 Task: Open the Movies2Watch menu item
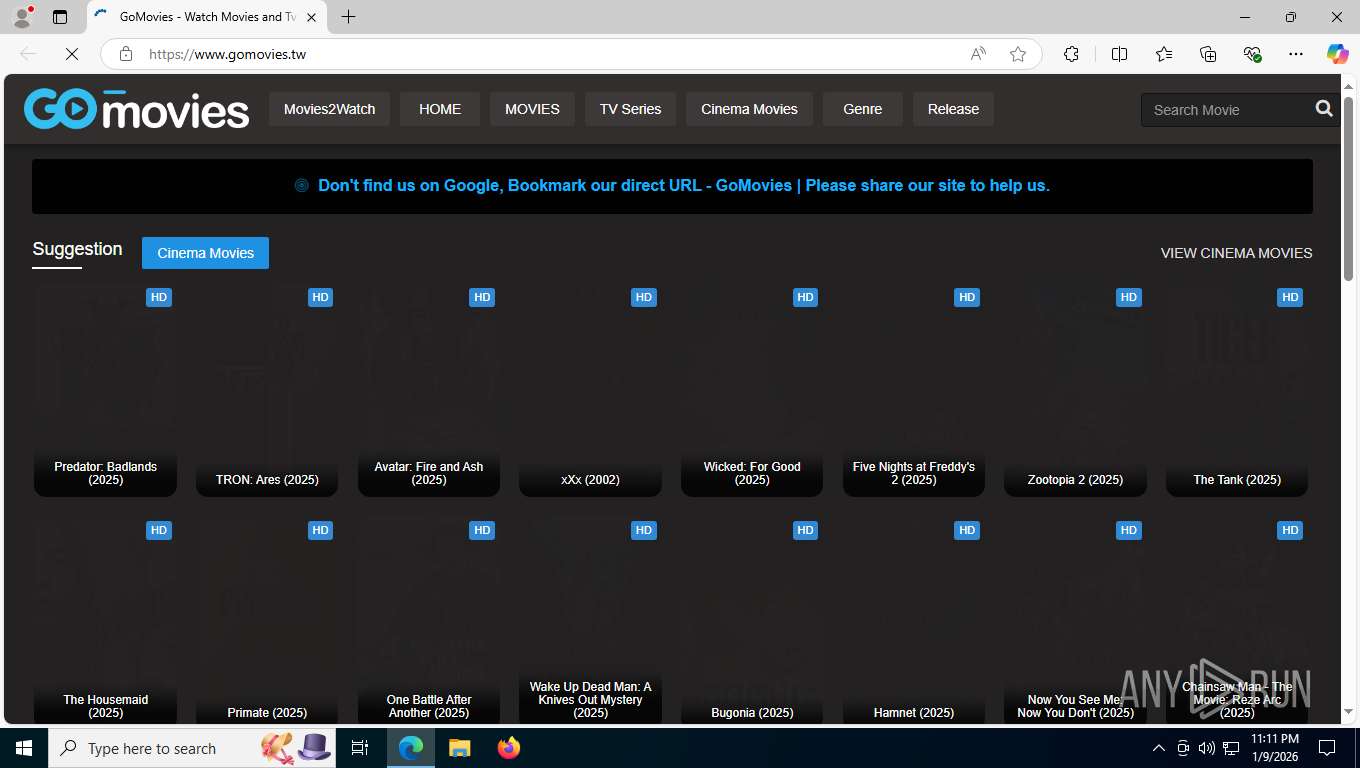coord(329,109)
